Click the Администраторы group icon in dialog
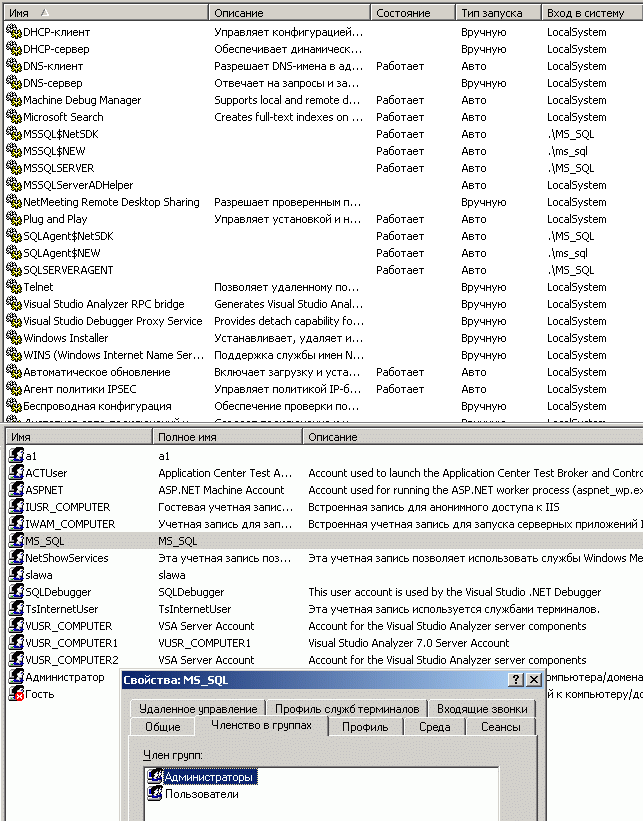The width and height of the screenshot is (643, 821). [154, 776]
